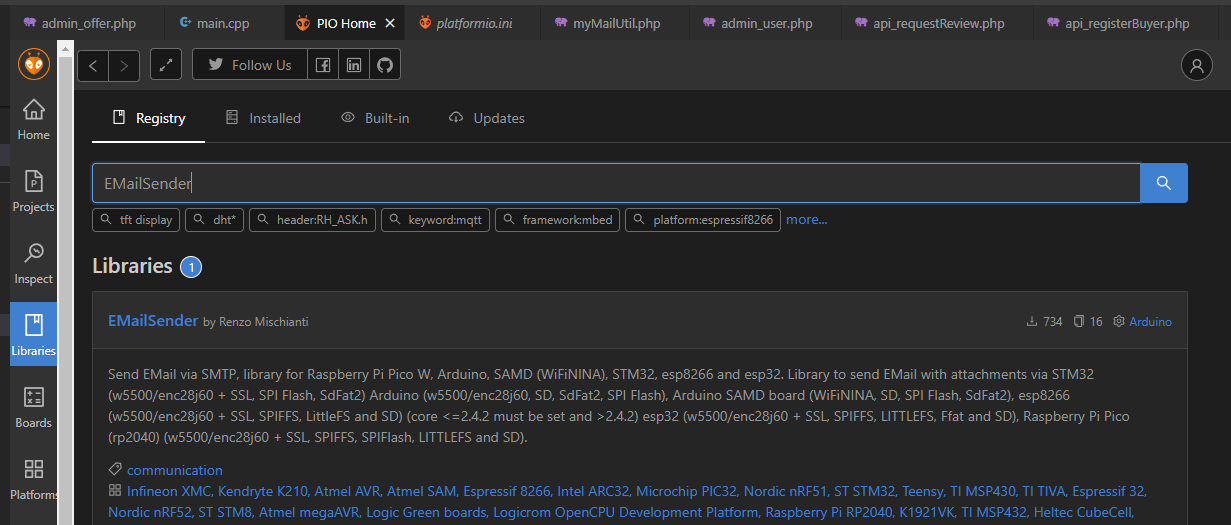This screenshot has height=525, width=1231.
Task: Click the author name Renzo Mischianti
Action: 263,322
